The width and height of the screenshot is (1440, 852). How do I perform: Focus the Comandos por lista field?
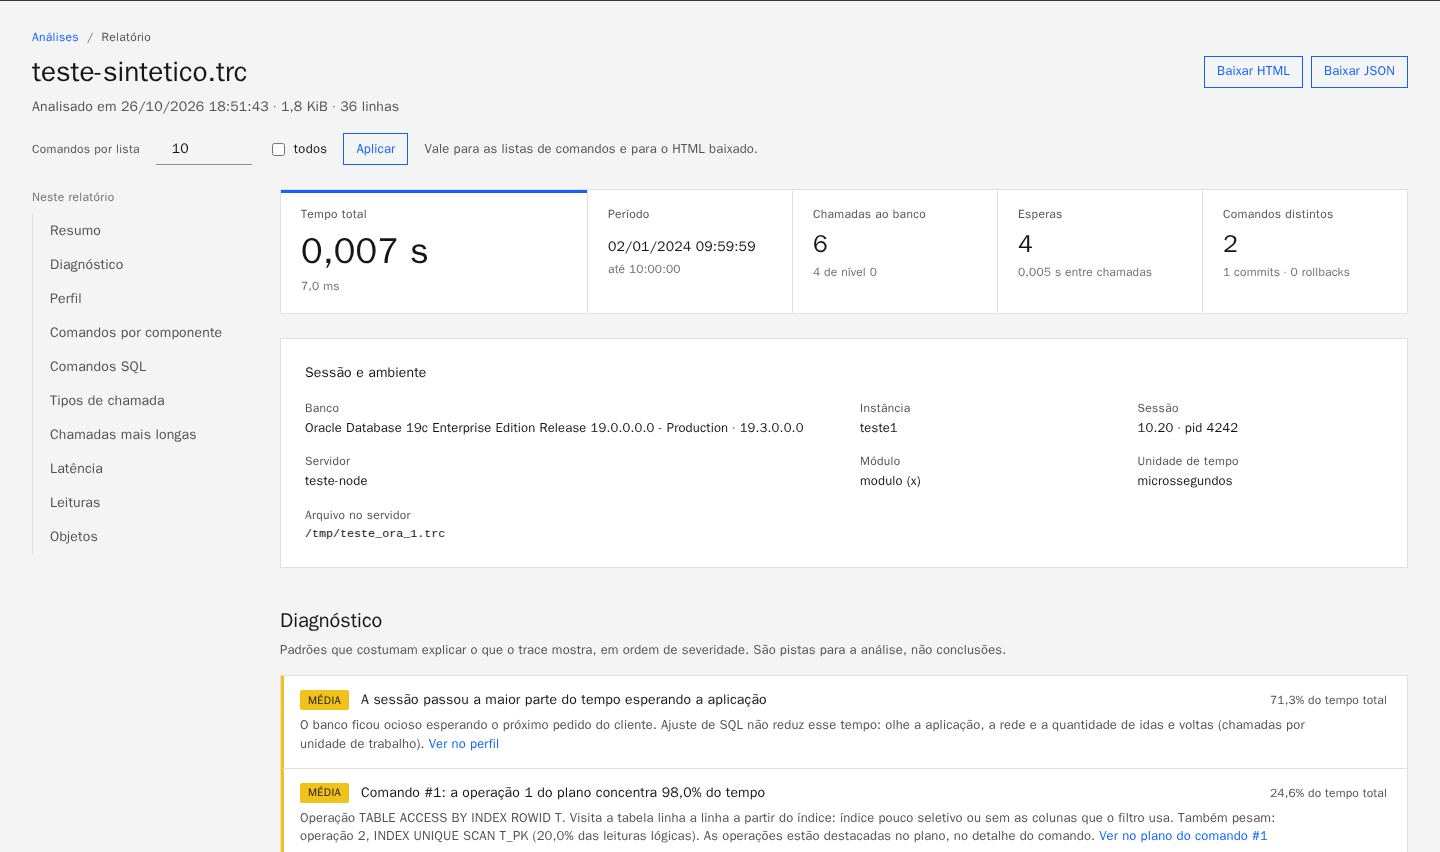coord(204,149)
